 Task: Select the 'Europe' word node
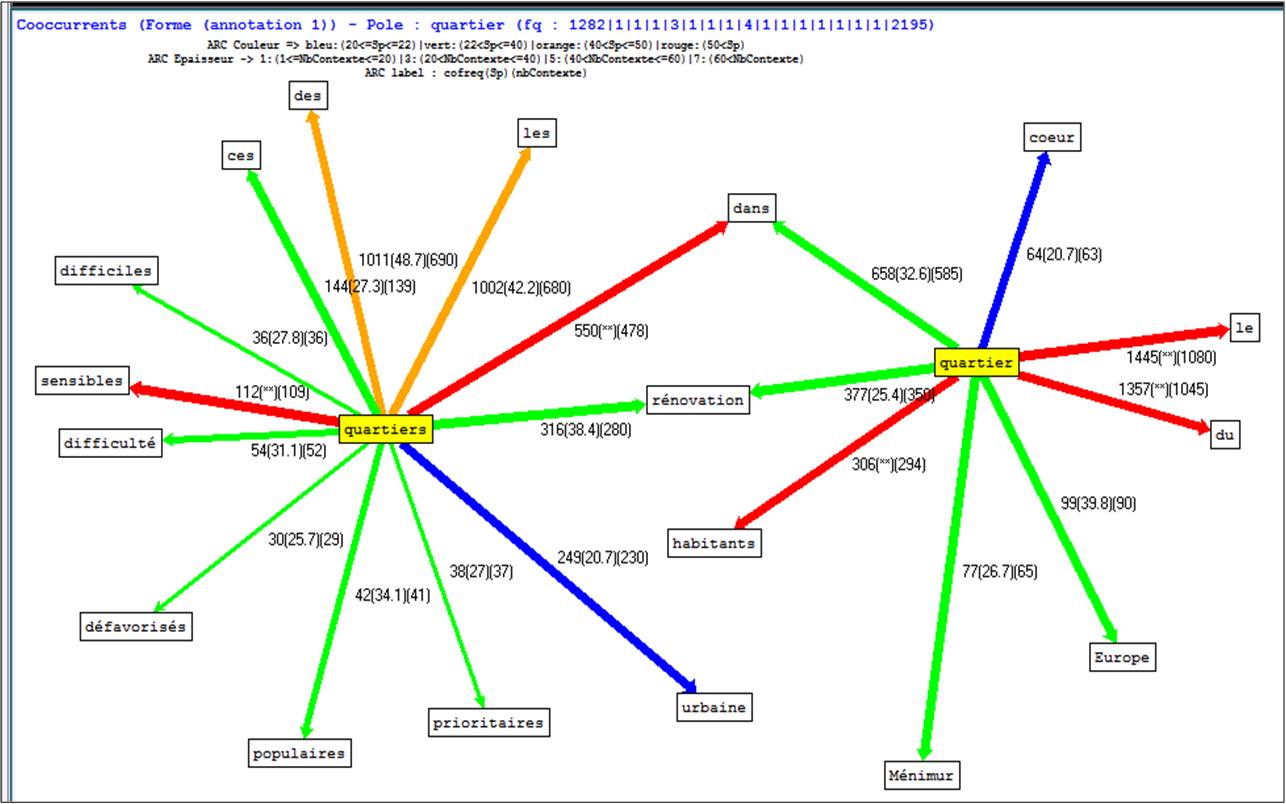(1122, 657)
